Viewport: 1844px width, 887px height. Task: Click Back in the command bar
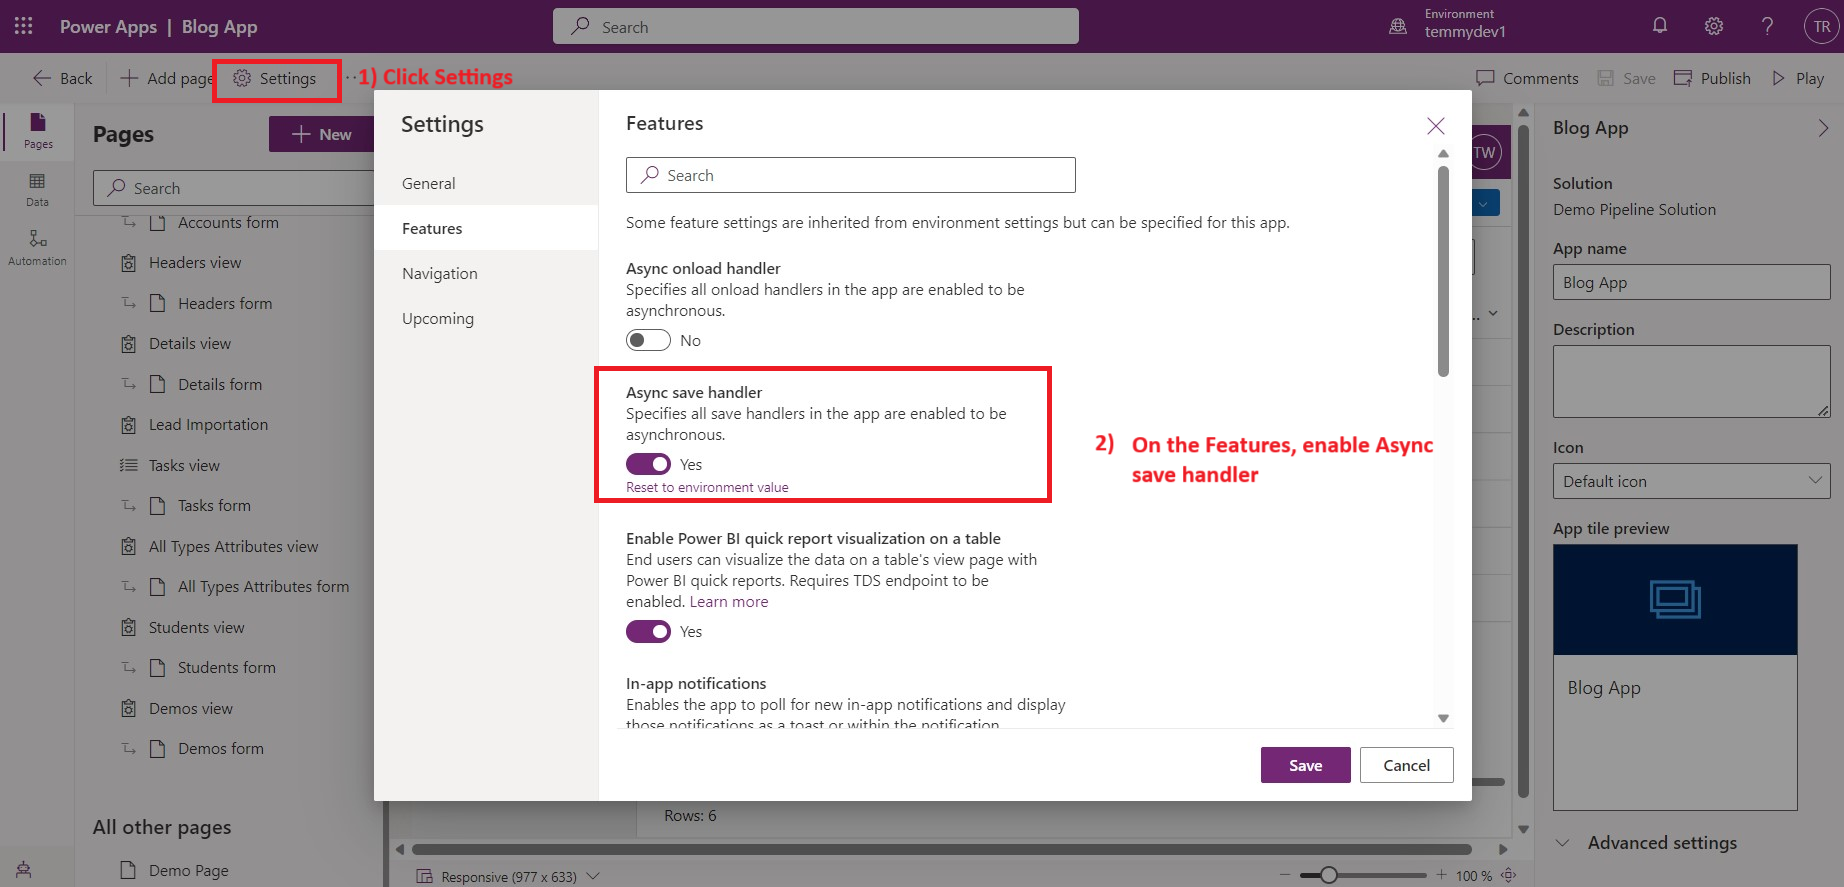tap(62, 78)
